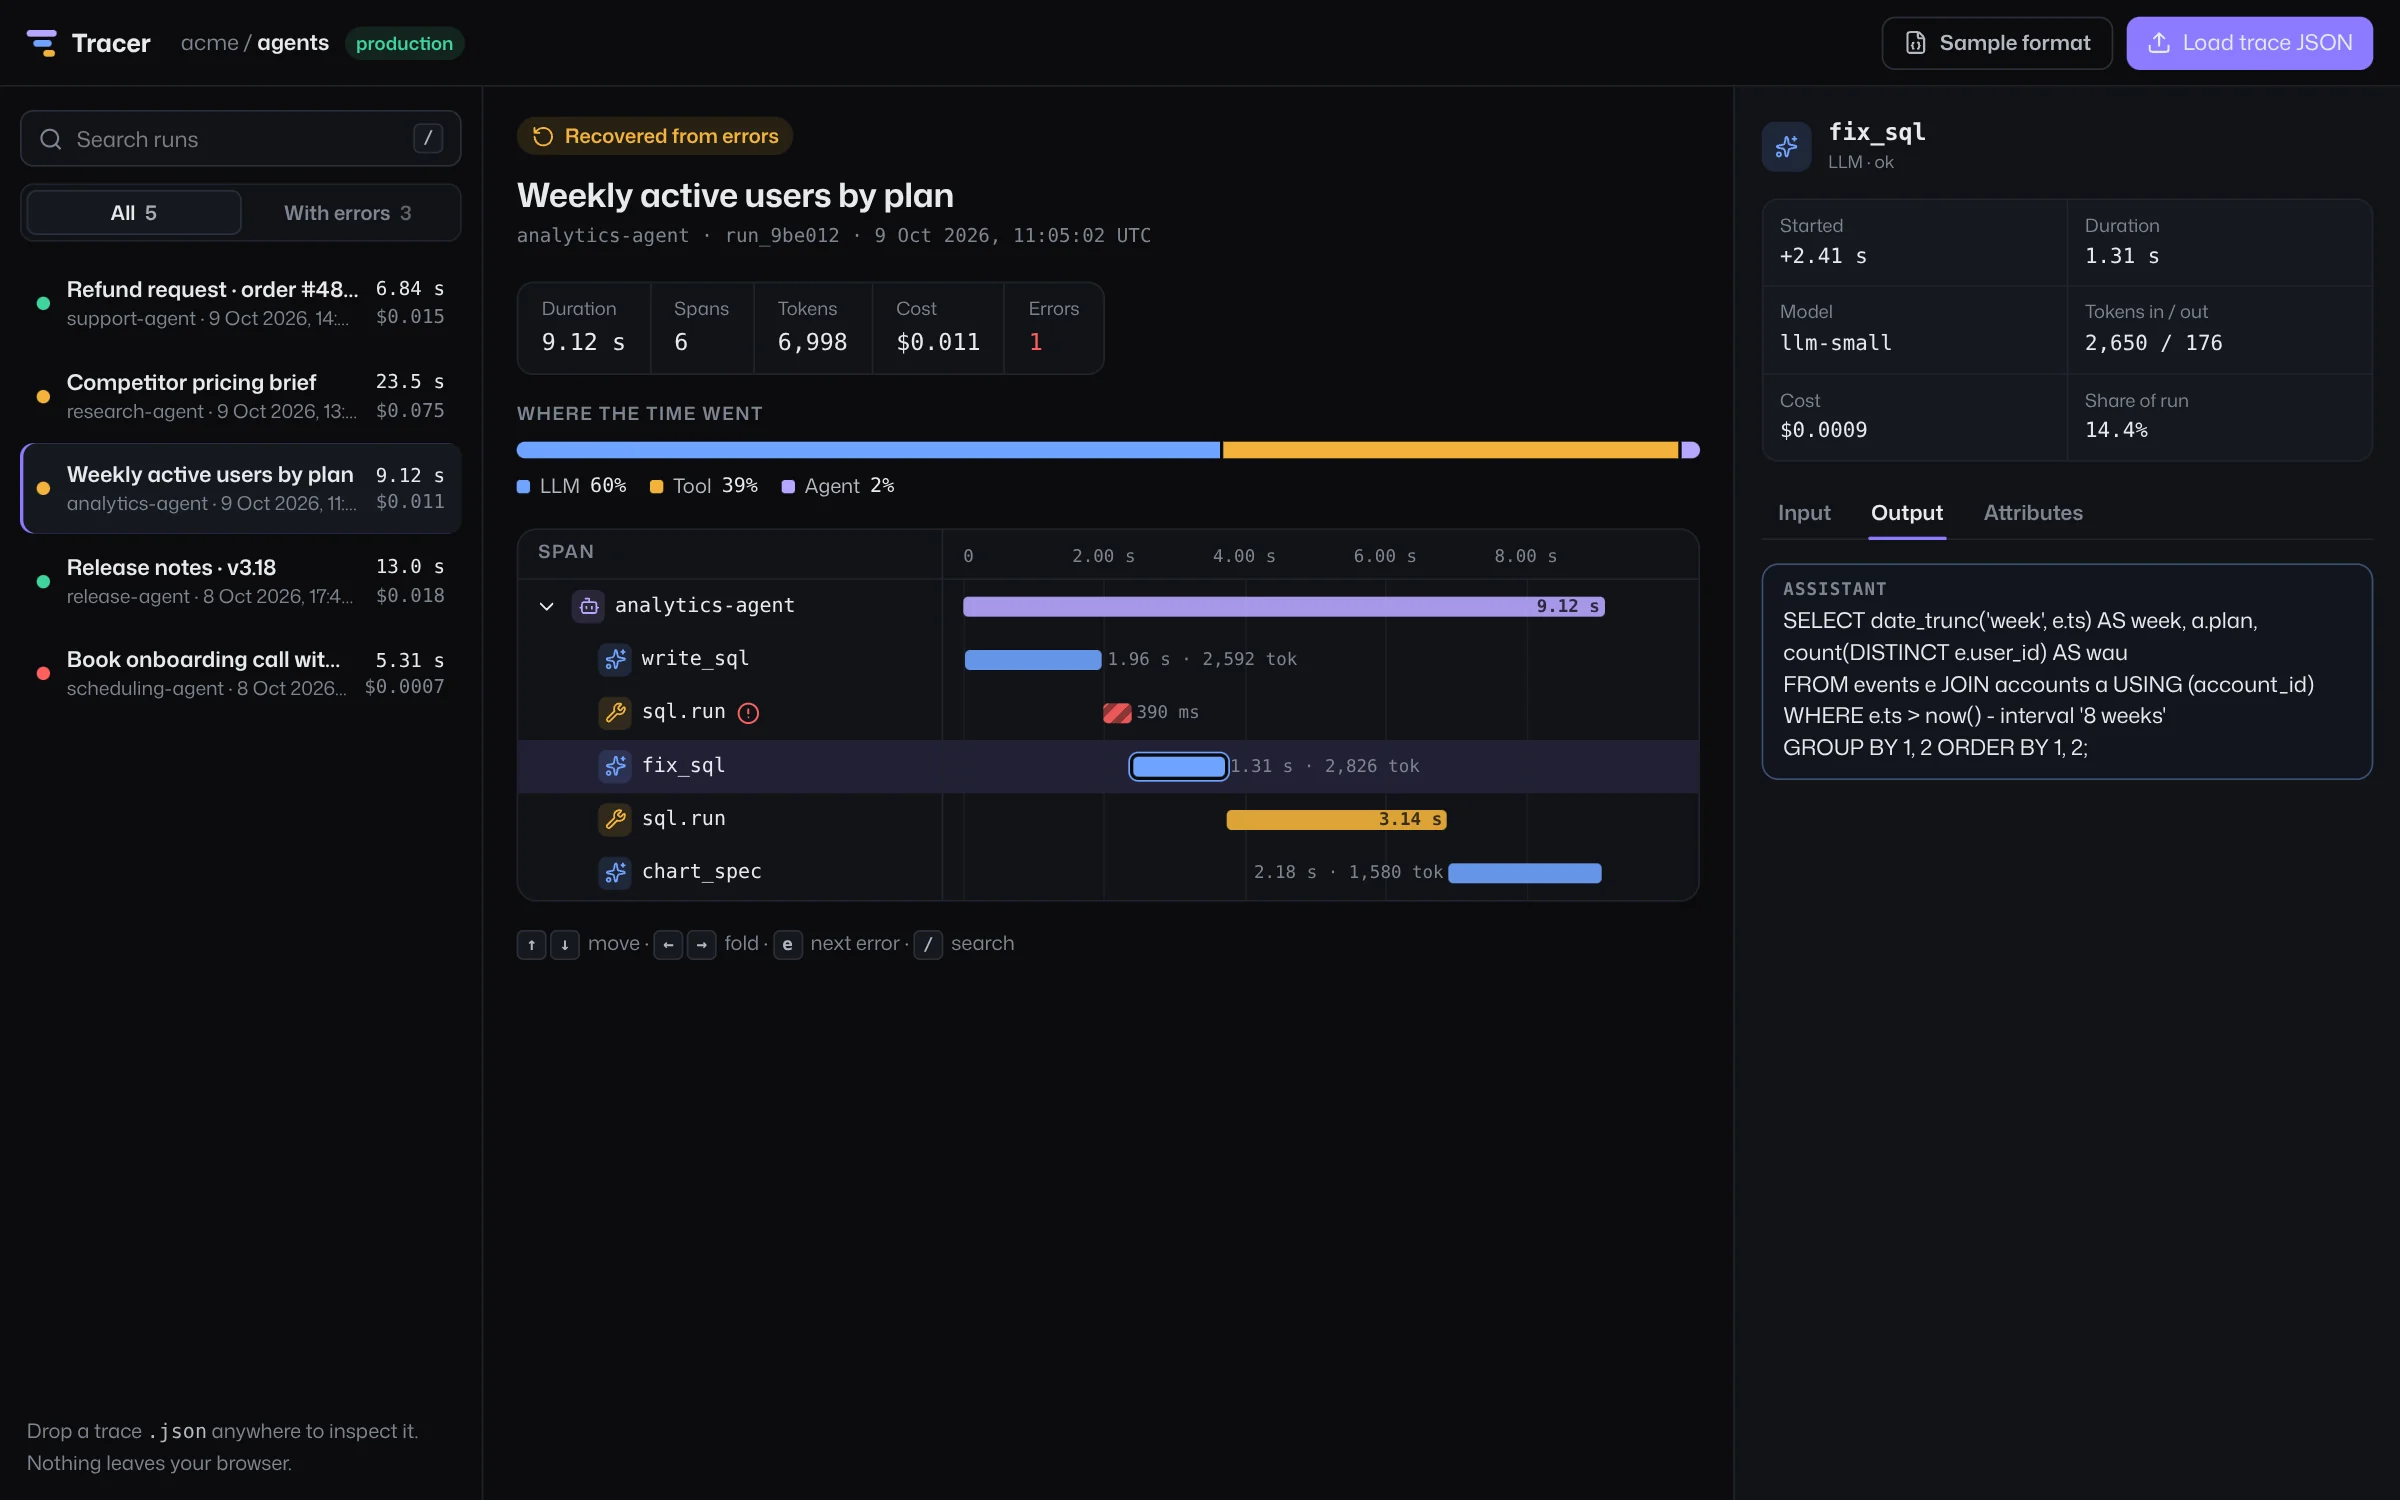Click the Agent 2% legend entry

tap(838, 486)
